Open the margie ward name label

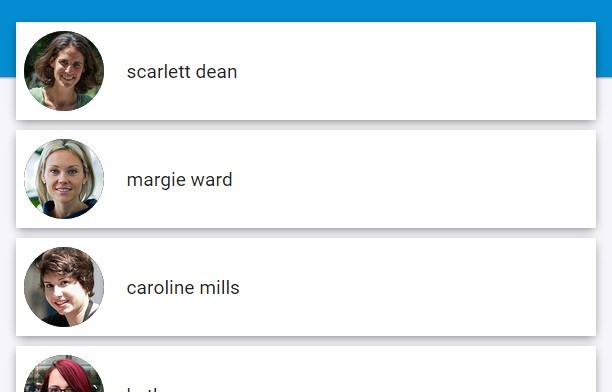180,180
